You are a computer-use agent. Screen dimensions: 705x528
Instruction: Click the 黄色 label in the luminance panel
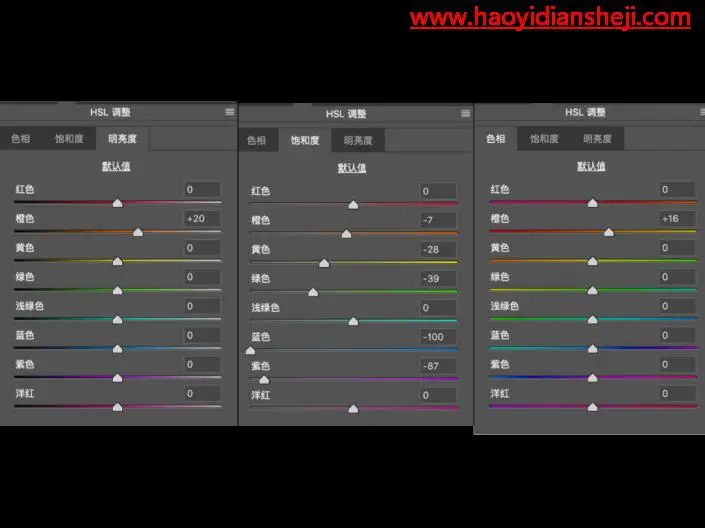(25, 248)
